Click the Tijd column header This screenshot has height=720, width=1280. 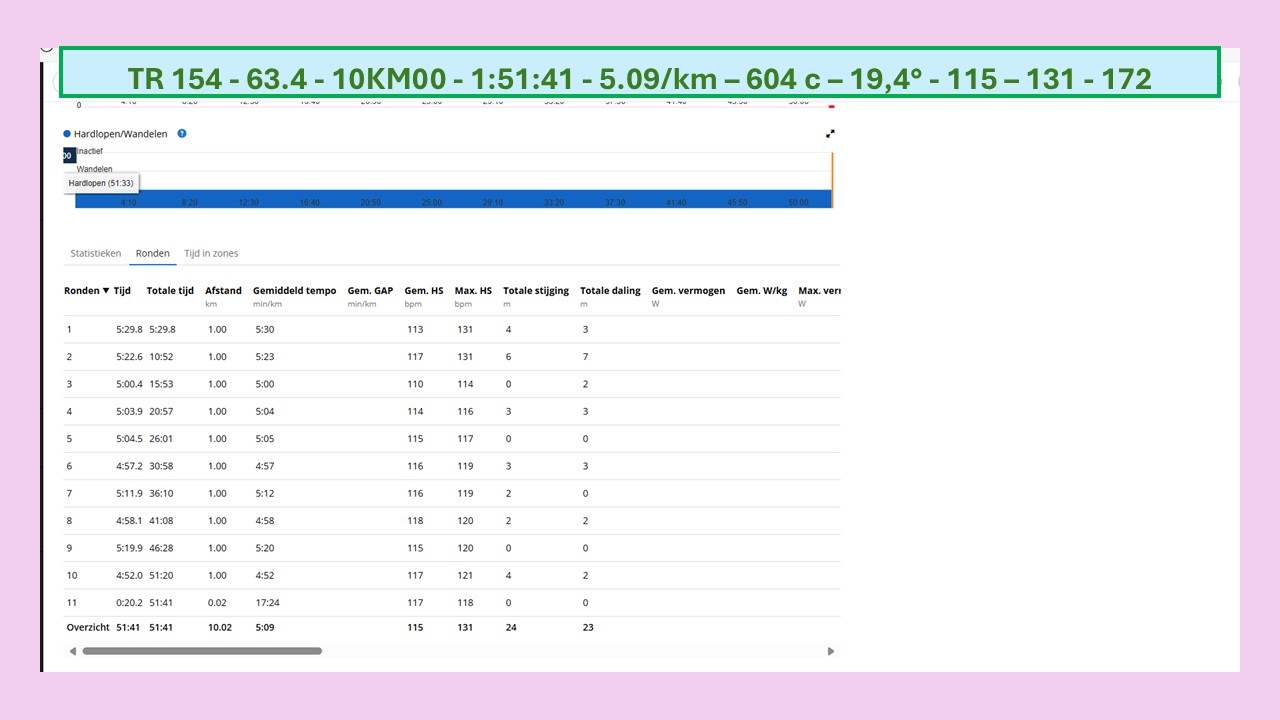coord(122,291)
